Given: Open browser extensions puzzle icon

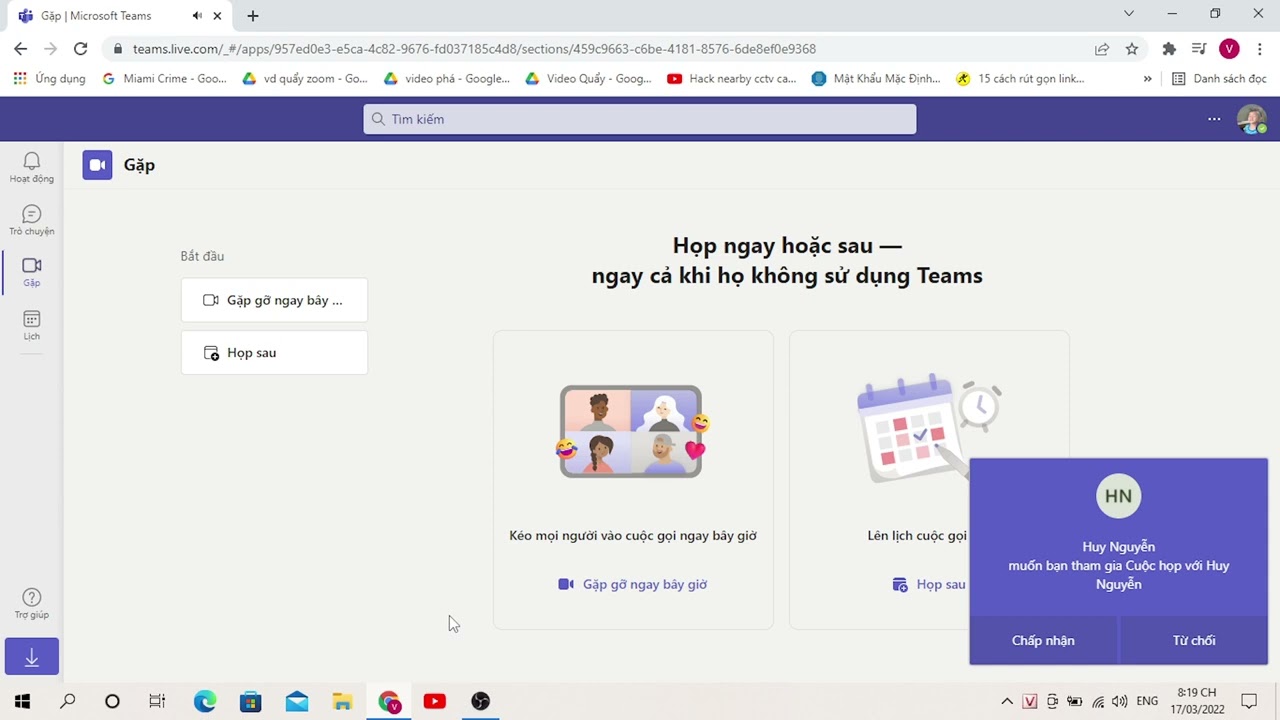Looking at the screenshot, I should click(1169, 49).
